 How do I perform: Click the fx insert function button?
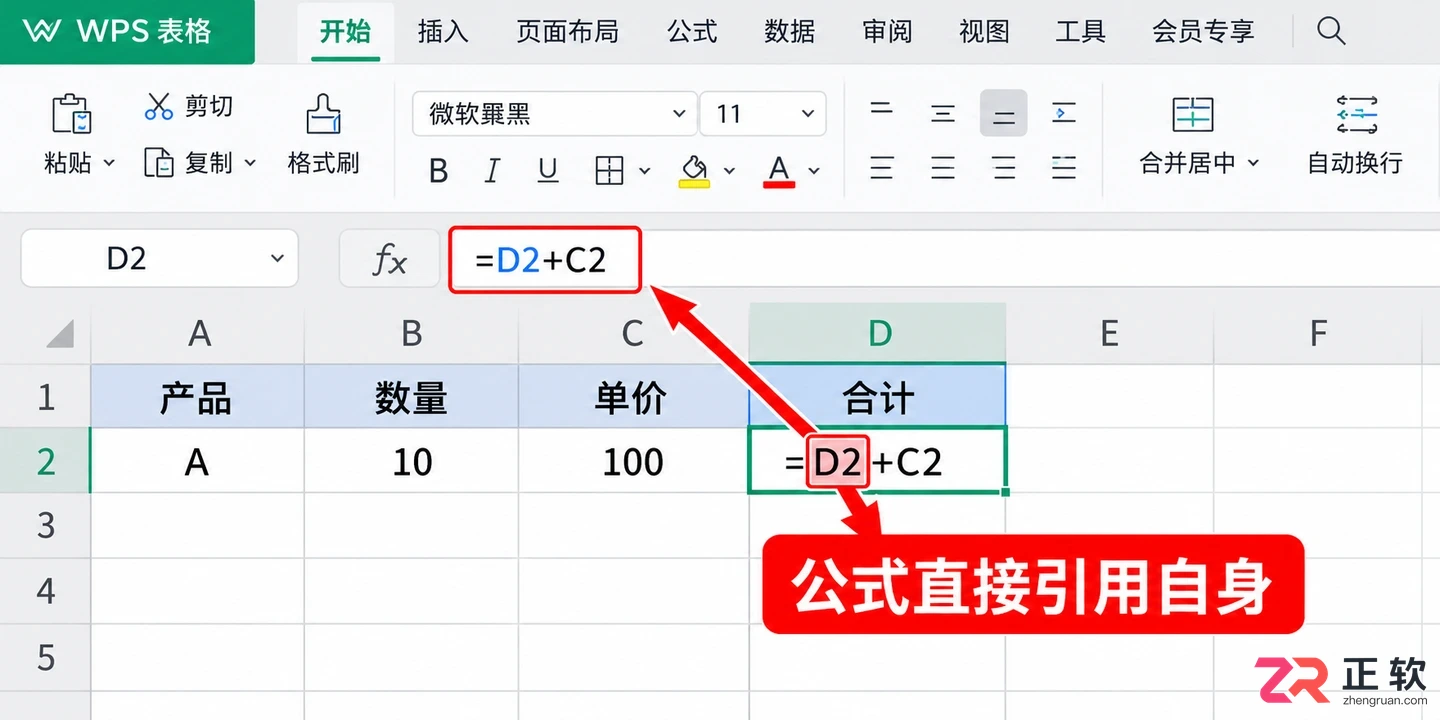click(389, 259)
